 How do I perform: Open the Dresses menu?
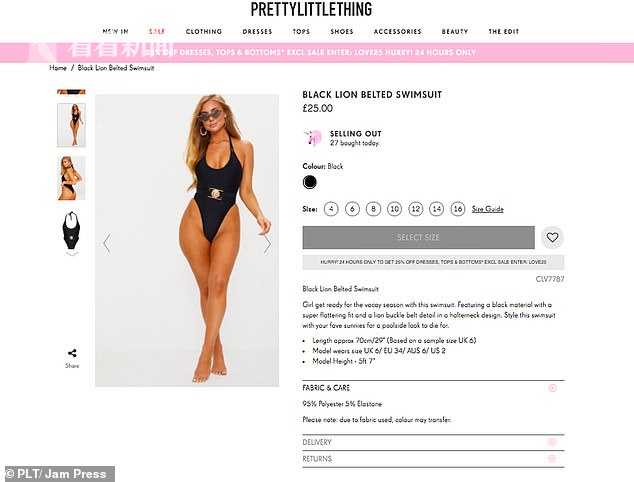point(257,32)
